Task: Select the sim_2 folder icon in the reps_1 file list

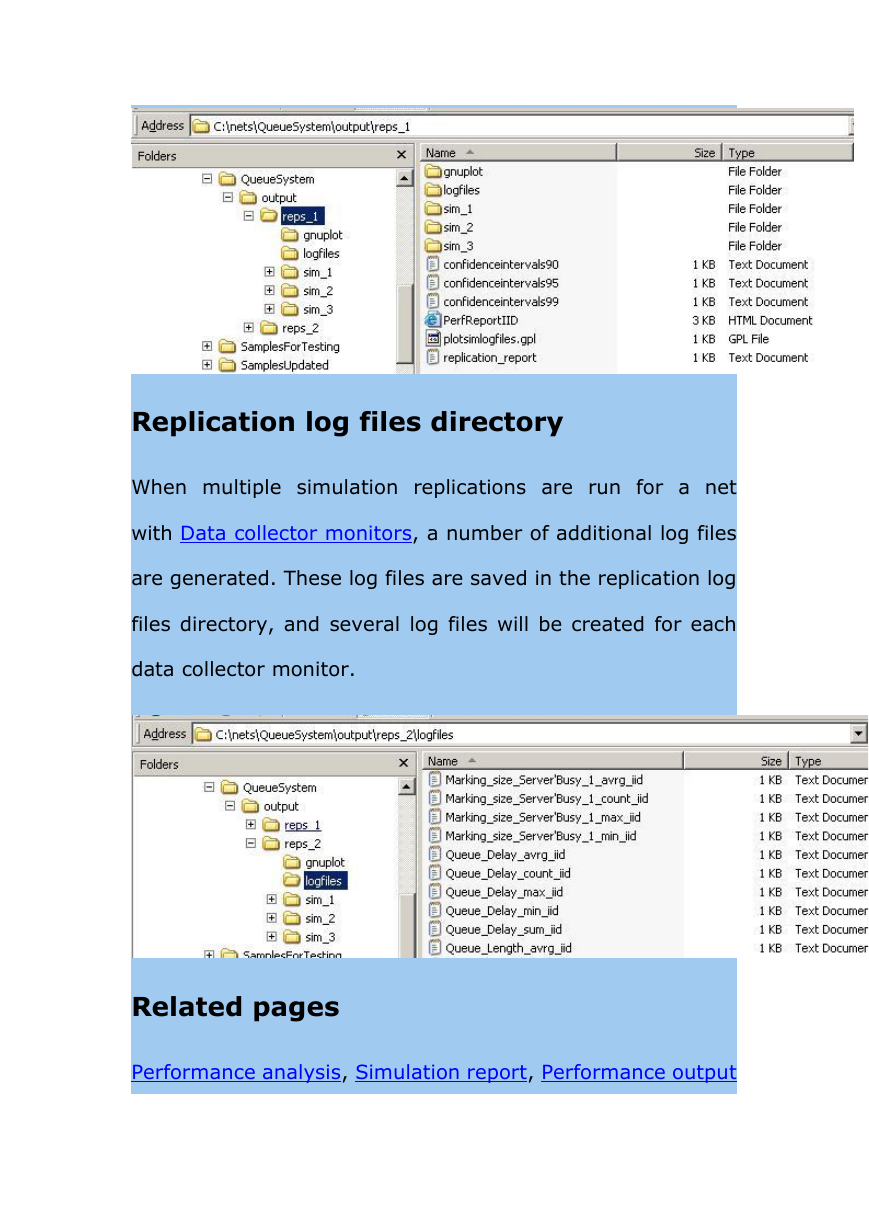Action: coord(433,228)
